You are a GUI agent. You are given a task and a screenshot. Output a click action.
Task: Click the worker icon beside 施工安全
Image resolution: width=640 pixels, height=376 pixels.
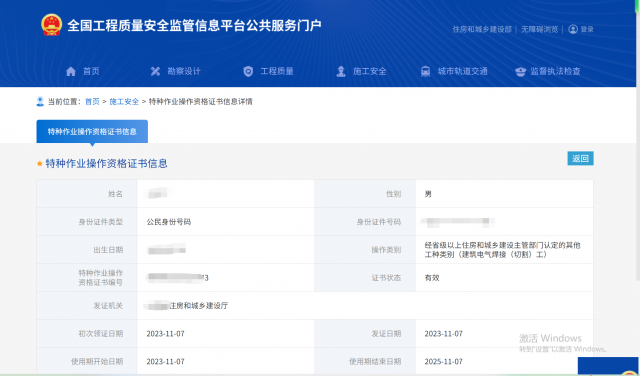pos(341,71)
